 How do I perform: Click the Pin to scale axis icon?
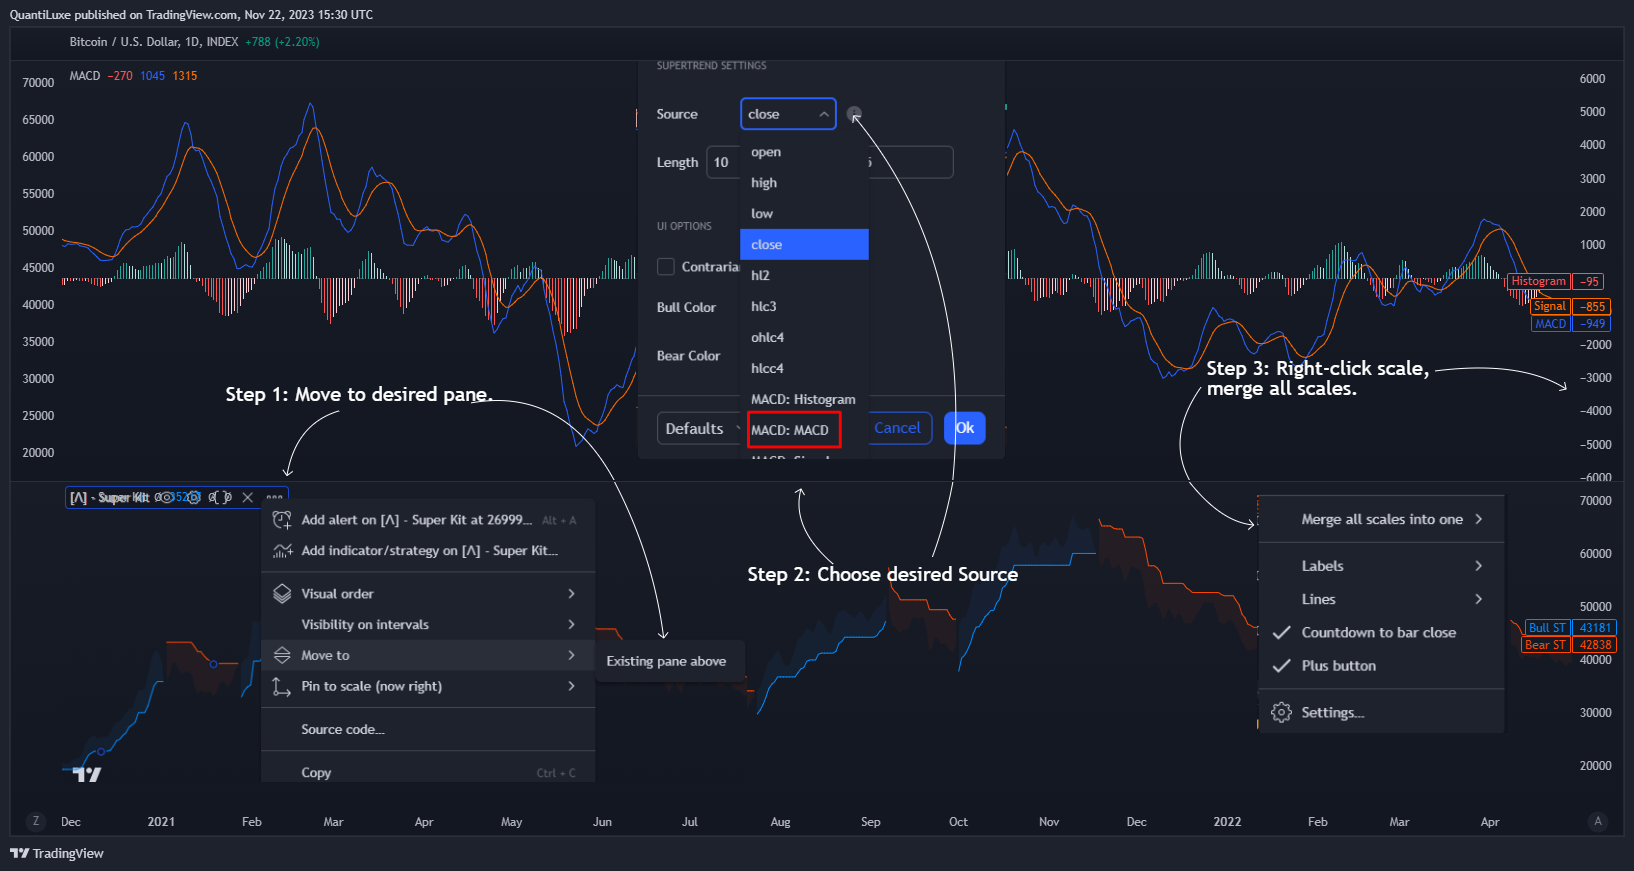coord(282,686)
